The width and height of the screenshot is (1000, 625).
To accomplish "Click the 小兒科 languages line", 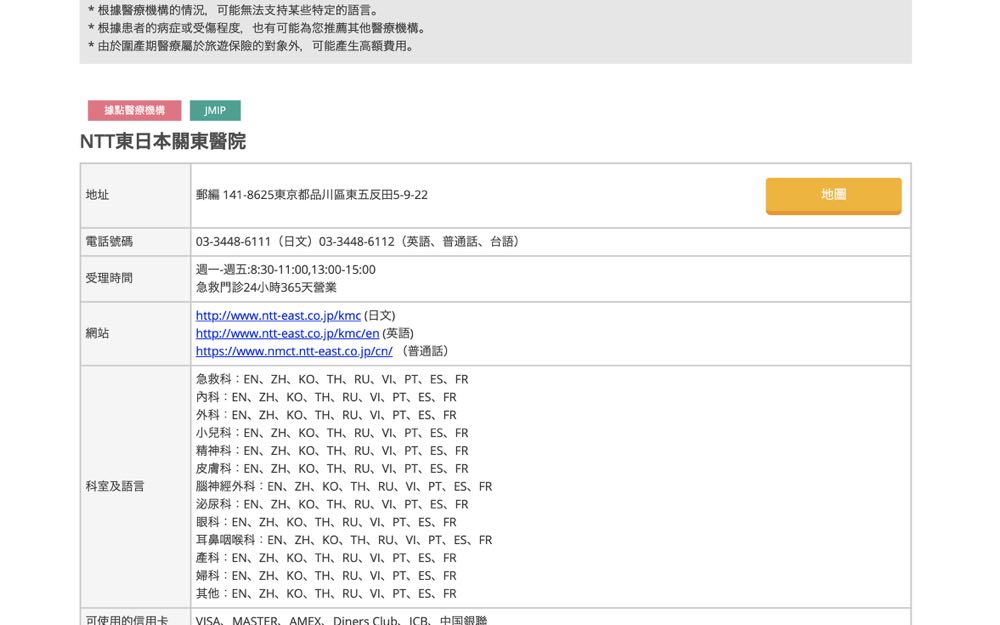I will click(332, 433).
